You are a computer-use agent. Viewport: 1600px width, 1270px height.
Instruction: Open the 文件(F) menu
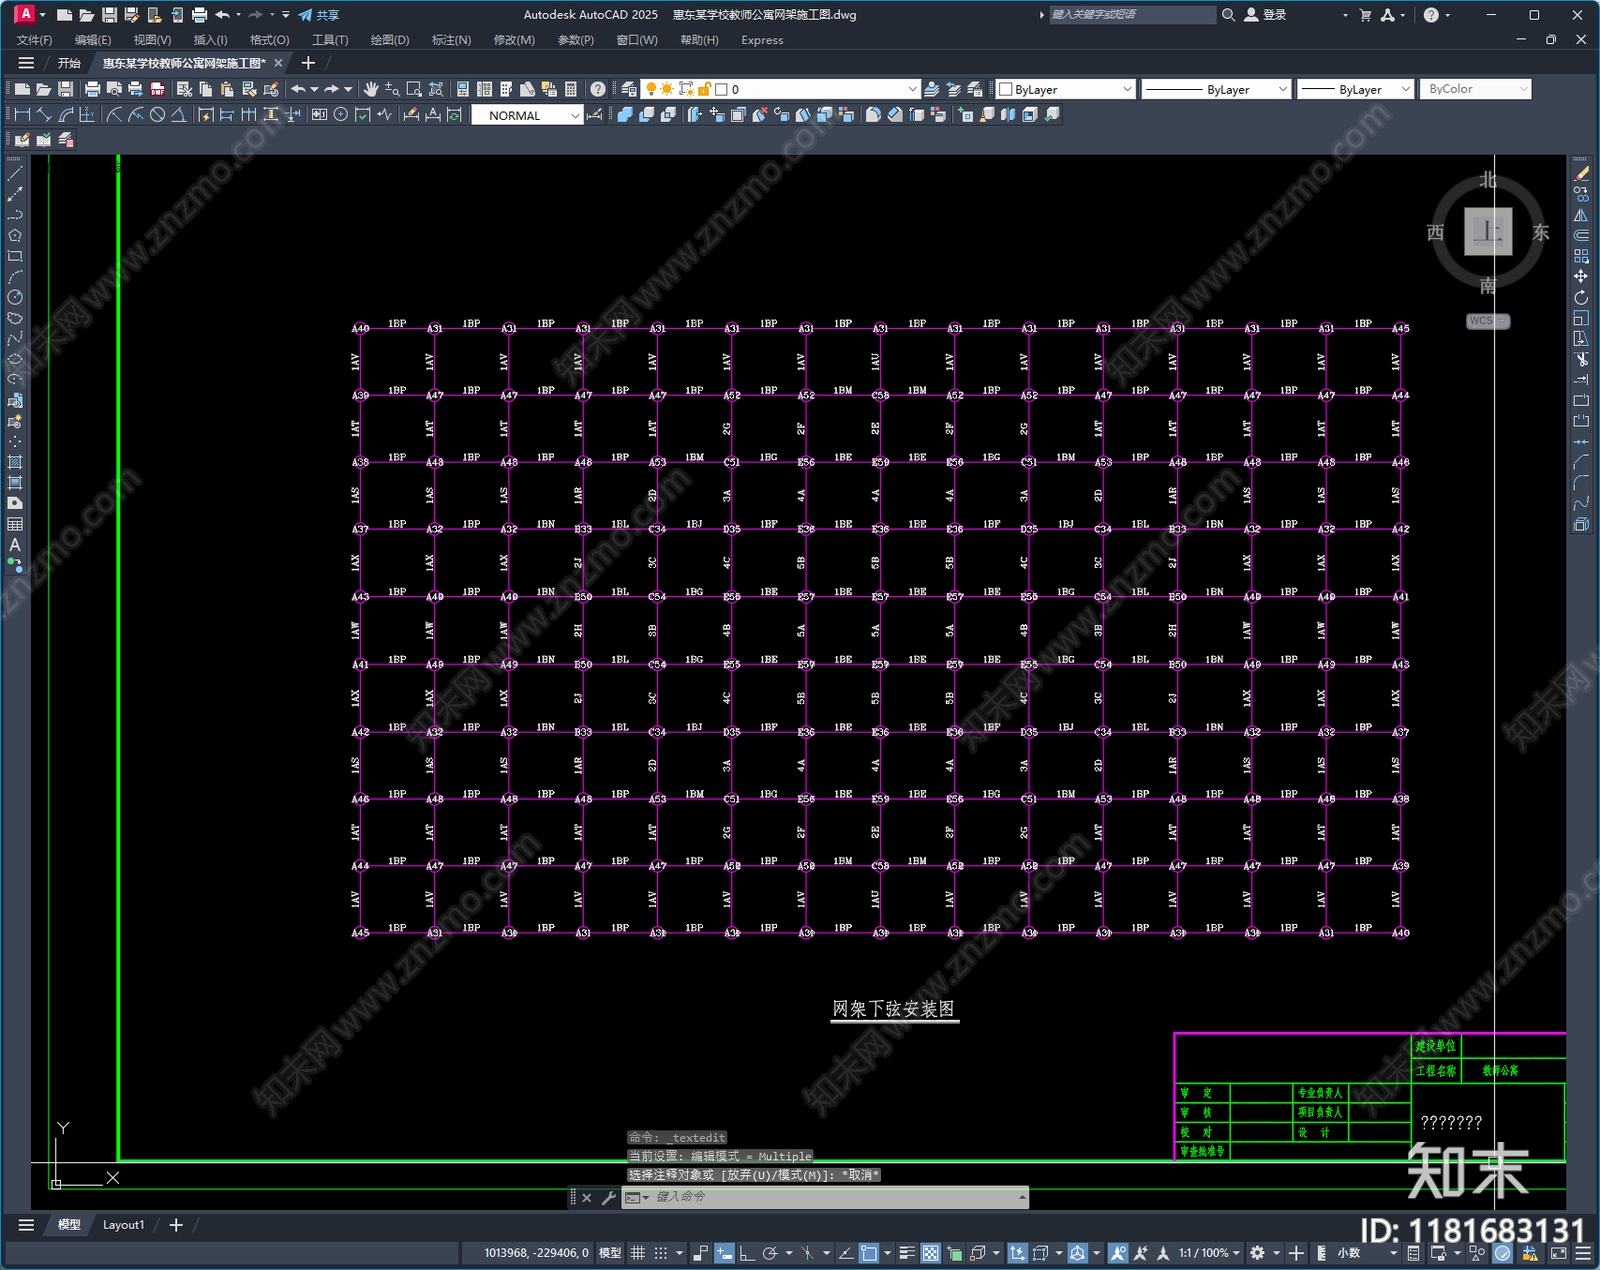[x=34, y=40]
